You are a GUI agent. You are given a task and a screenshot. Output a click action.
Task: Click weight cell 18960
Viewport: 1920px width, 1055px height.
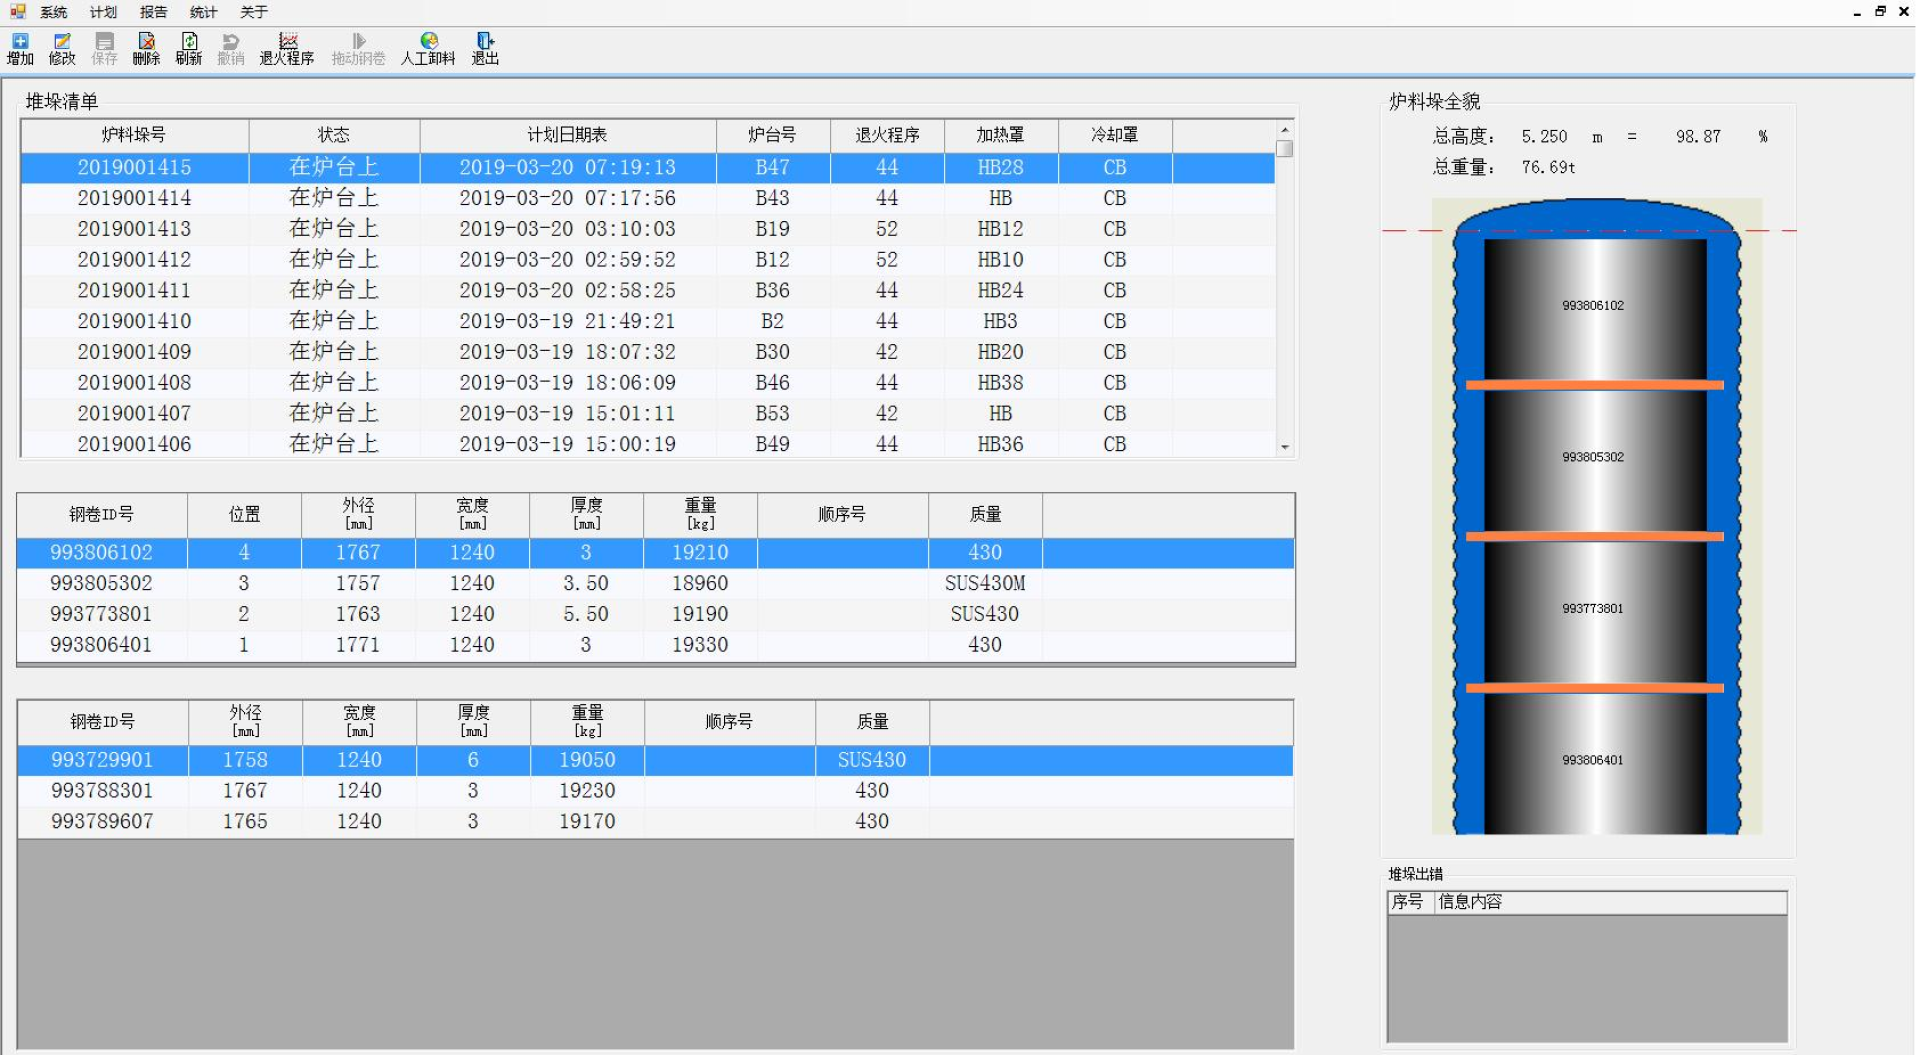tap(700, 583)
